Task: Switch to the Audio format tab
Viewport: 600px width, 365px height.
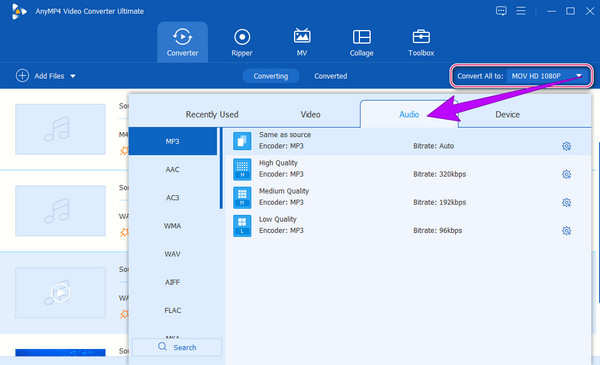Action: 409,114
